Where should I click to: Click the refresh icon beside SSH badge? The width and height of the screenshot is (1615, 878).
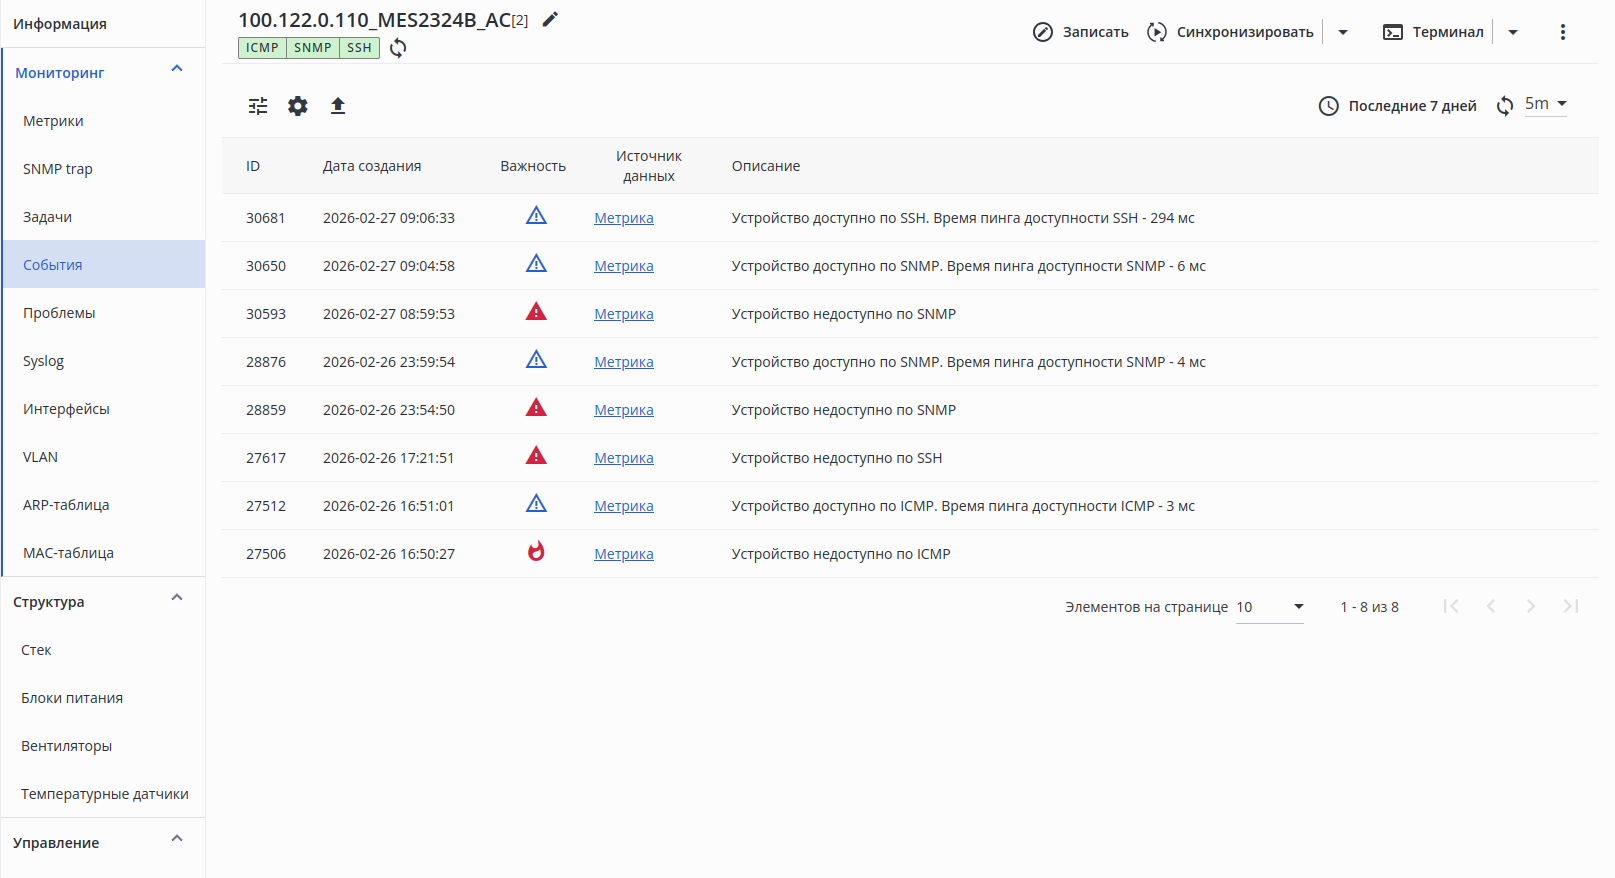click(398, 48)
